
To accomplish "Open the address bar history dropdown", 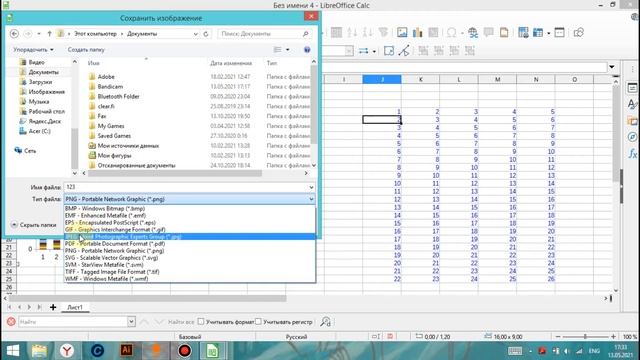I will (196, 34).
